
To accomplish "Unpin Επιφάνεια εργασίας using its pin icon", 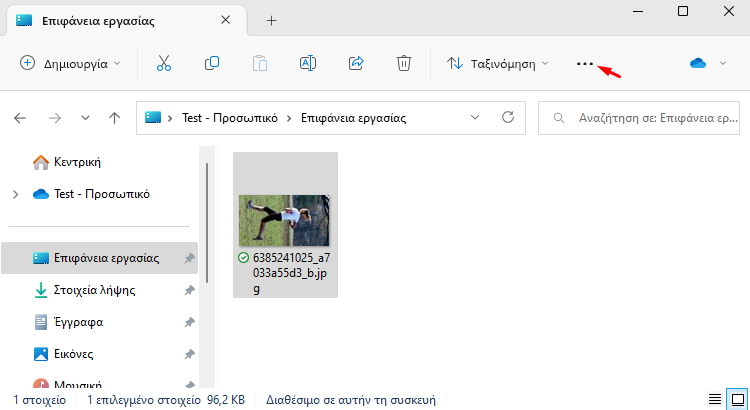I will click(x=189, y=258).
